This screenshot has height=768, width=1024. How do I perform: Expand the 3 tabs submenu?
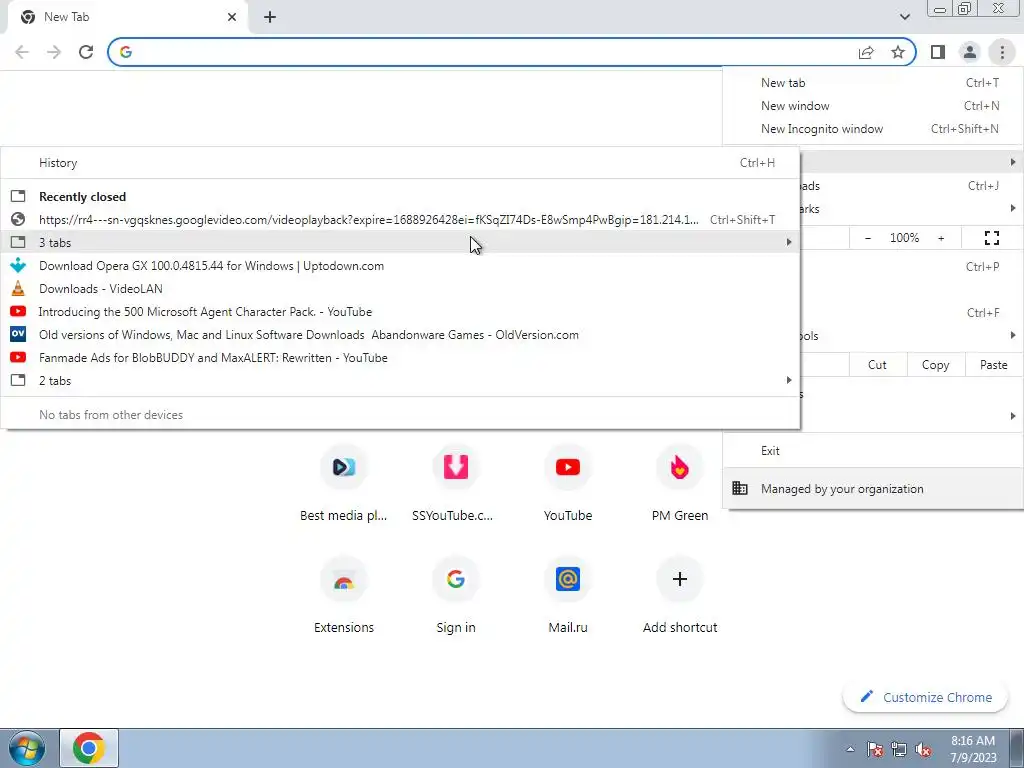point(400,242)
